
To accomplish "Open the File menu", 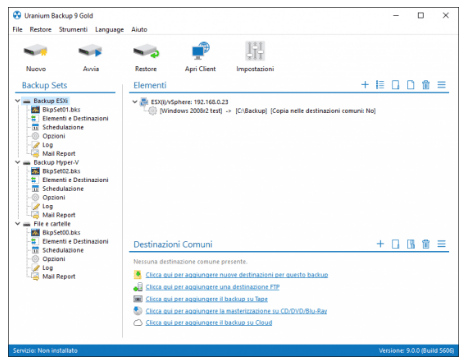I will 17,29.
